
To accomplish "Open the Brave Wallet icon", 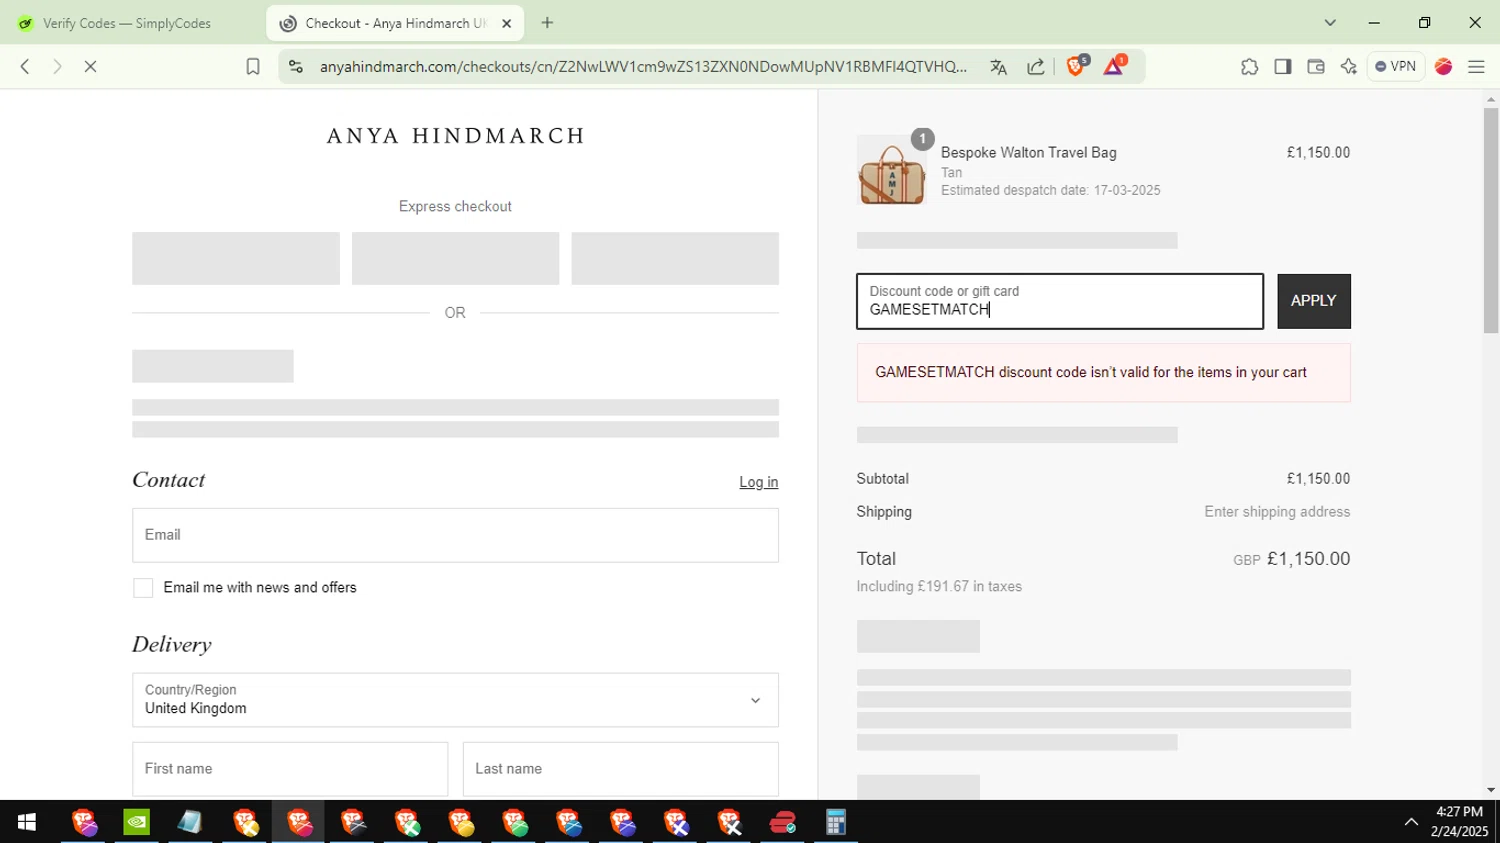I will coord(1316,67).
